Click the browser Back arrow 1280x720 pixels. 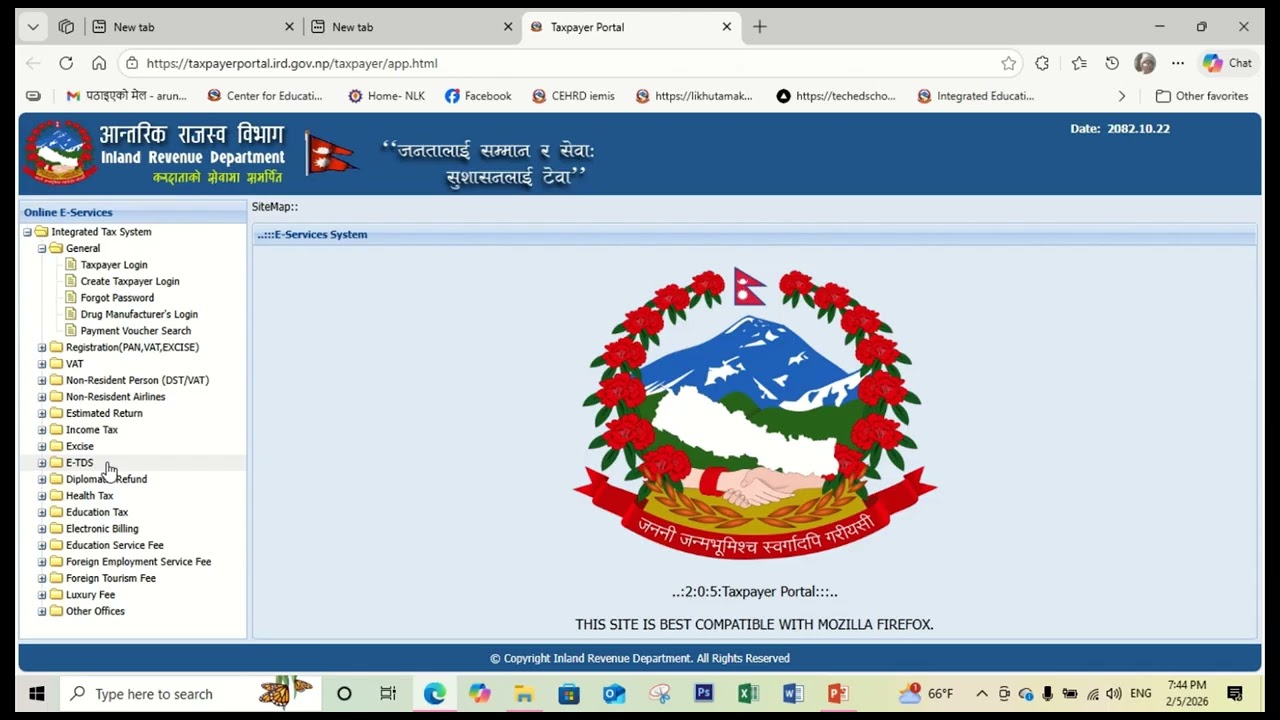coord(33,63)
